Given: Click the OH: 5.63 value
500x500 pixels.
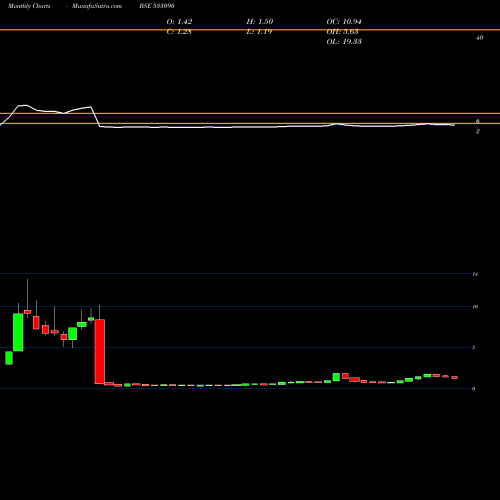Looking at the screenshot, I should tap(342, 32).
